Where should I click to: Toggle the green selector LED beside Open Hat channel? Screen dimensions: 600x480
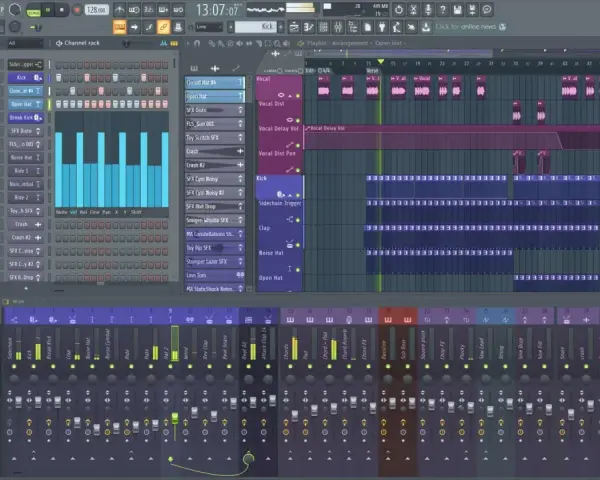49,104
